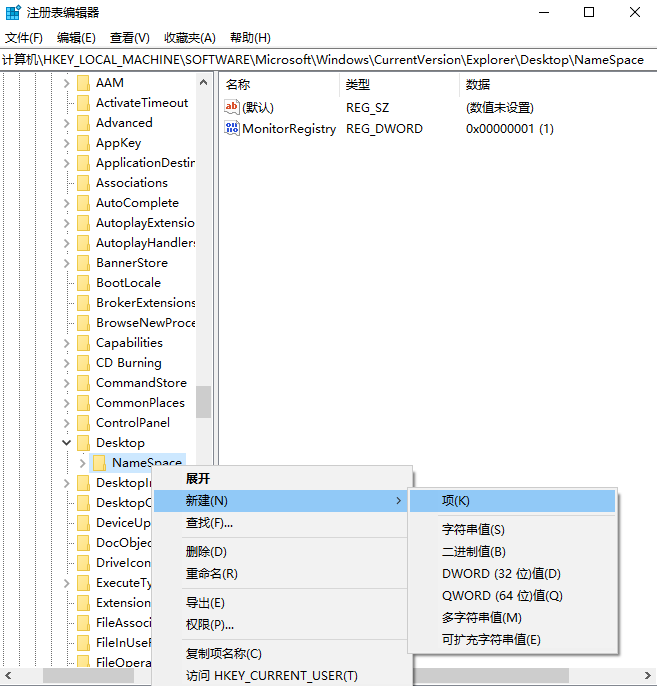657x686 pixels.
Task: Click the (默认) string value icon
Action: tap(232, 107)
